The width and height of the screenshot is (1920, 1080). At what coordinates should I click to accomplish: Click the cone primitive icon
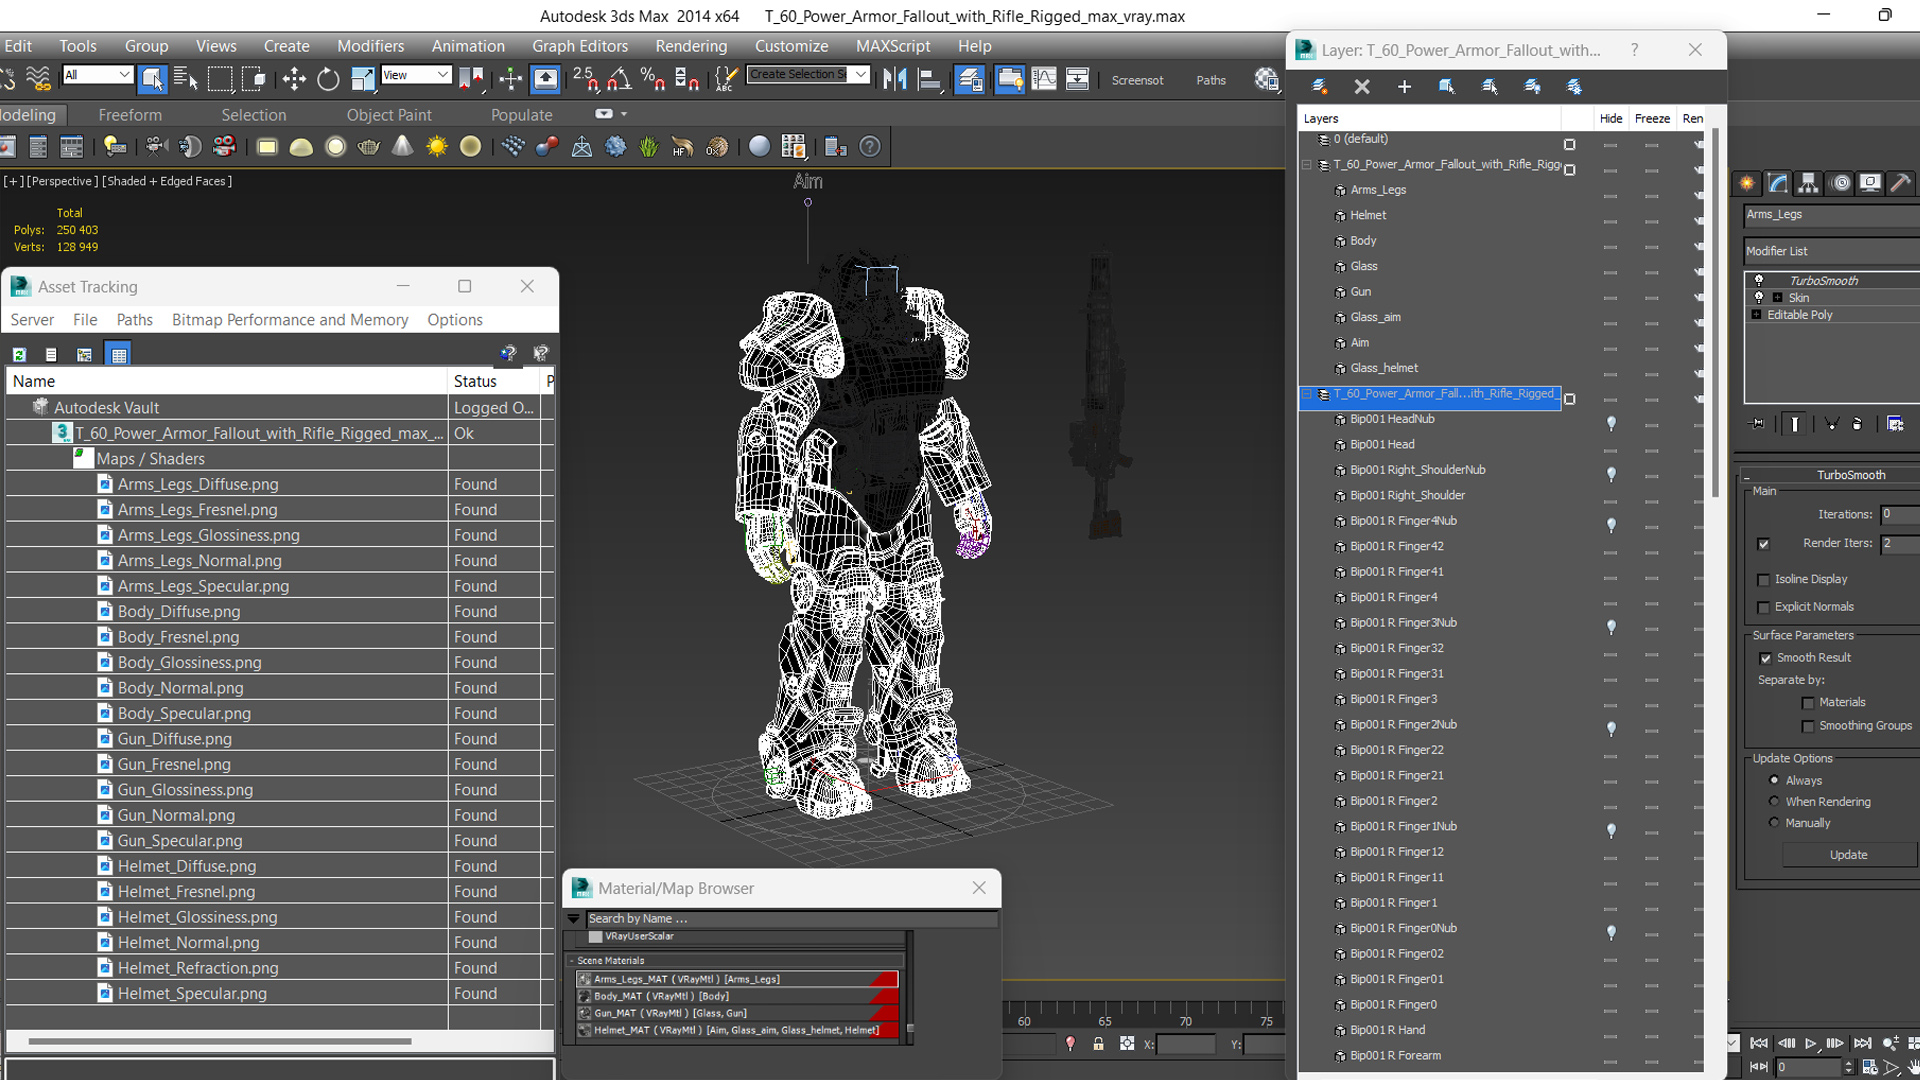click(x=402, y=147)
